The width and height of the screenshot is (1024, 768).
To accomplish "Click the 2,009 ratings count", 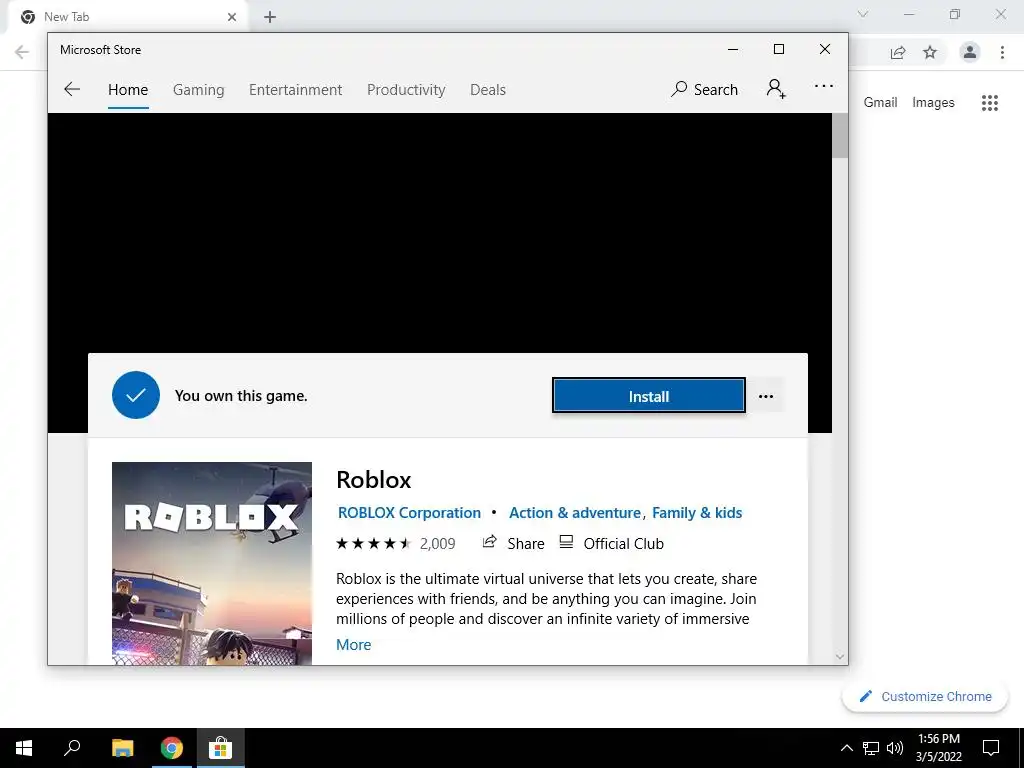I will [x=438, y=543].
